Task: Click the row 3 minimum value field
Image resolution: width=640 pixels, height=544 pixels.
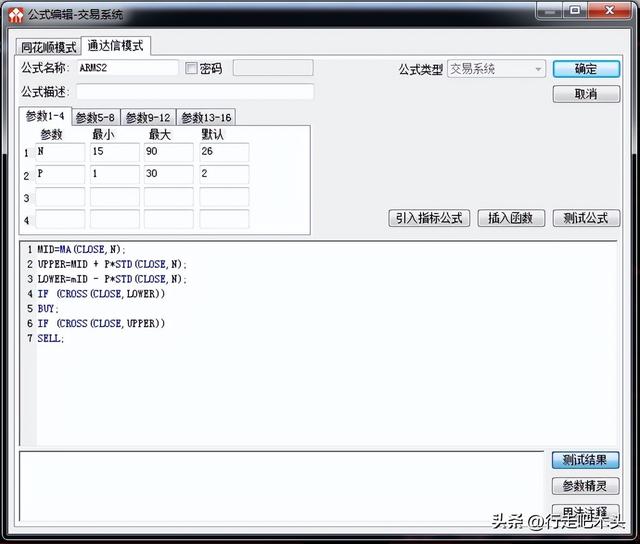Action: [x=115, y=197]
